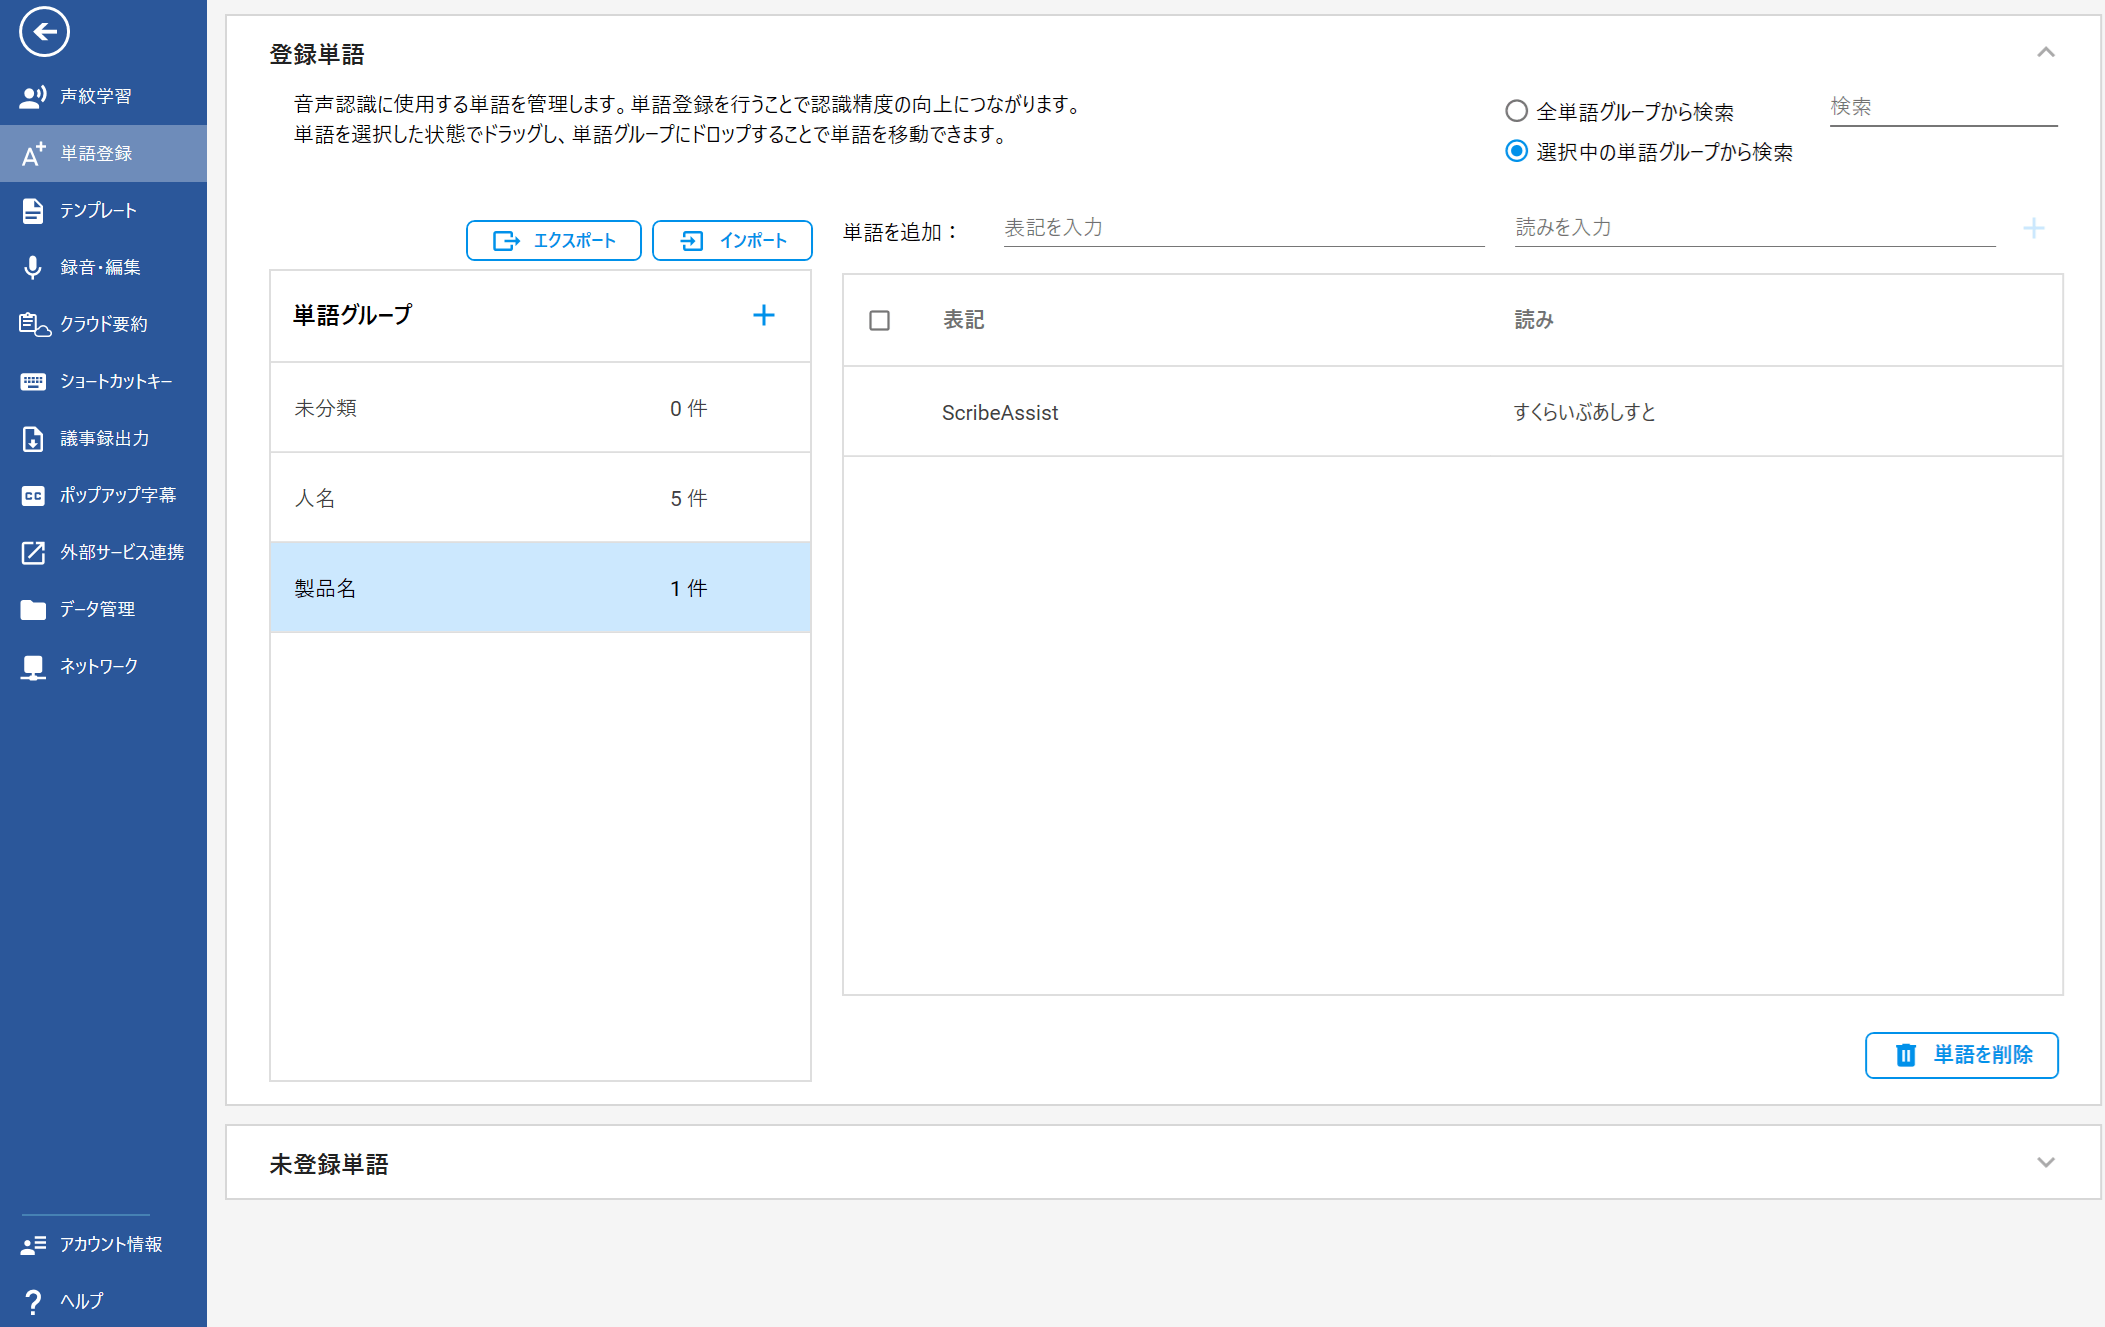
Task: Open the ヘルプ question mark icon
Action: tap(33, 1300)
